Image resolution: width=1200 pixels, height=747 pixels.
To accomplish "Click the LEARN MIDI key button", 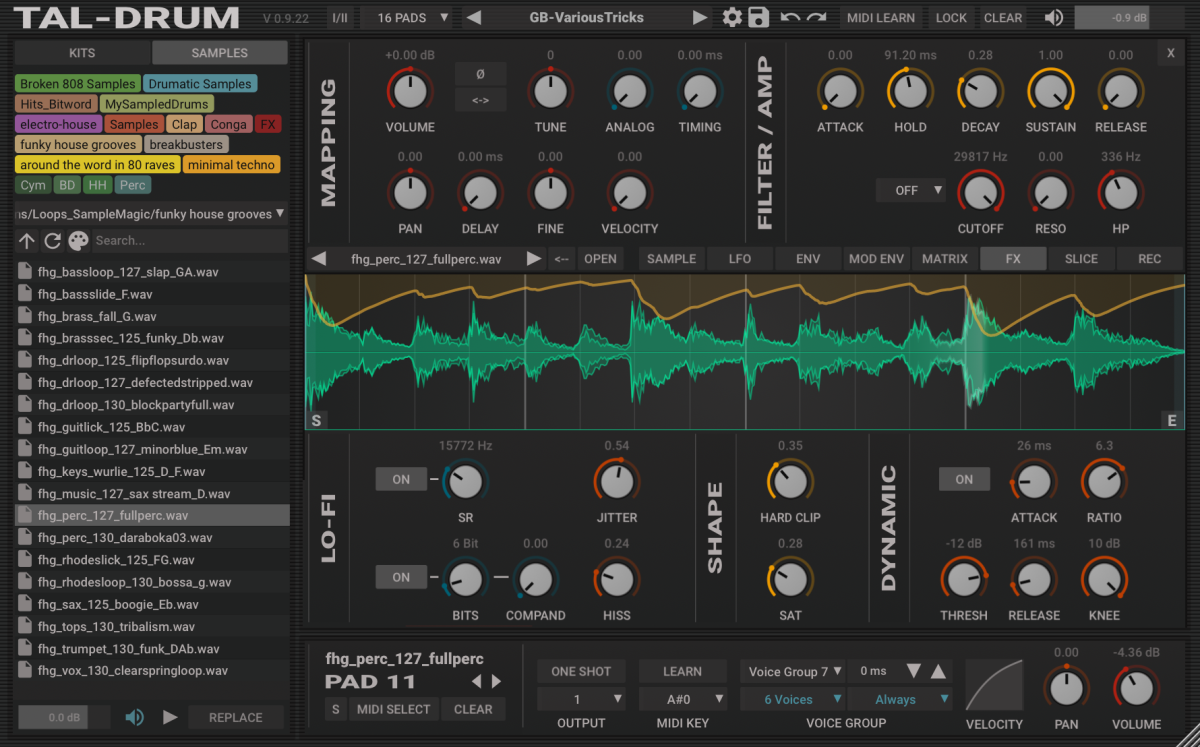I will (x=683, y=671).
